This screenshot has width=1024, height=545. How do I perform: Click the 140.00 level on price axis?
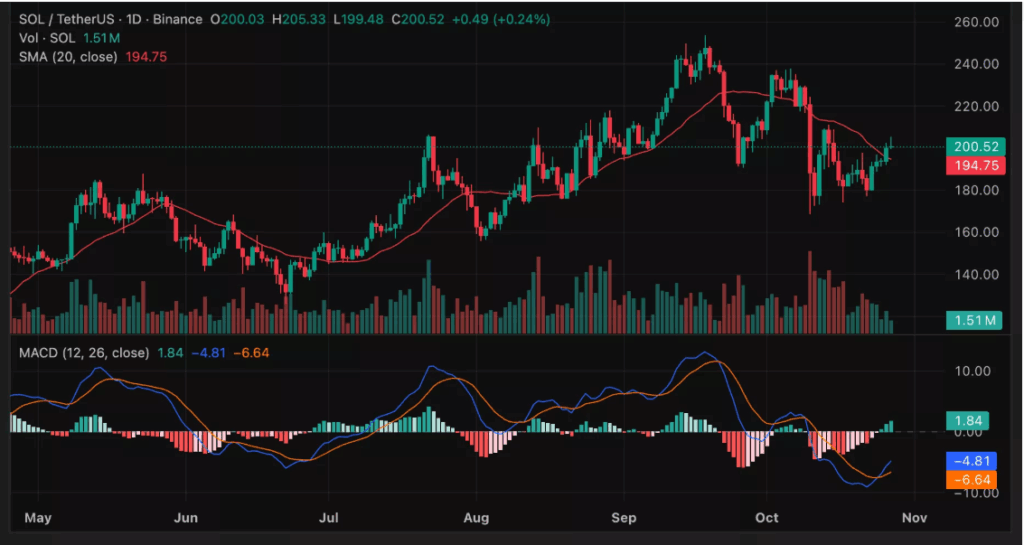[976, 274]
